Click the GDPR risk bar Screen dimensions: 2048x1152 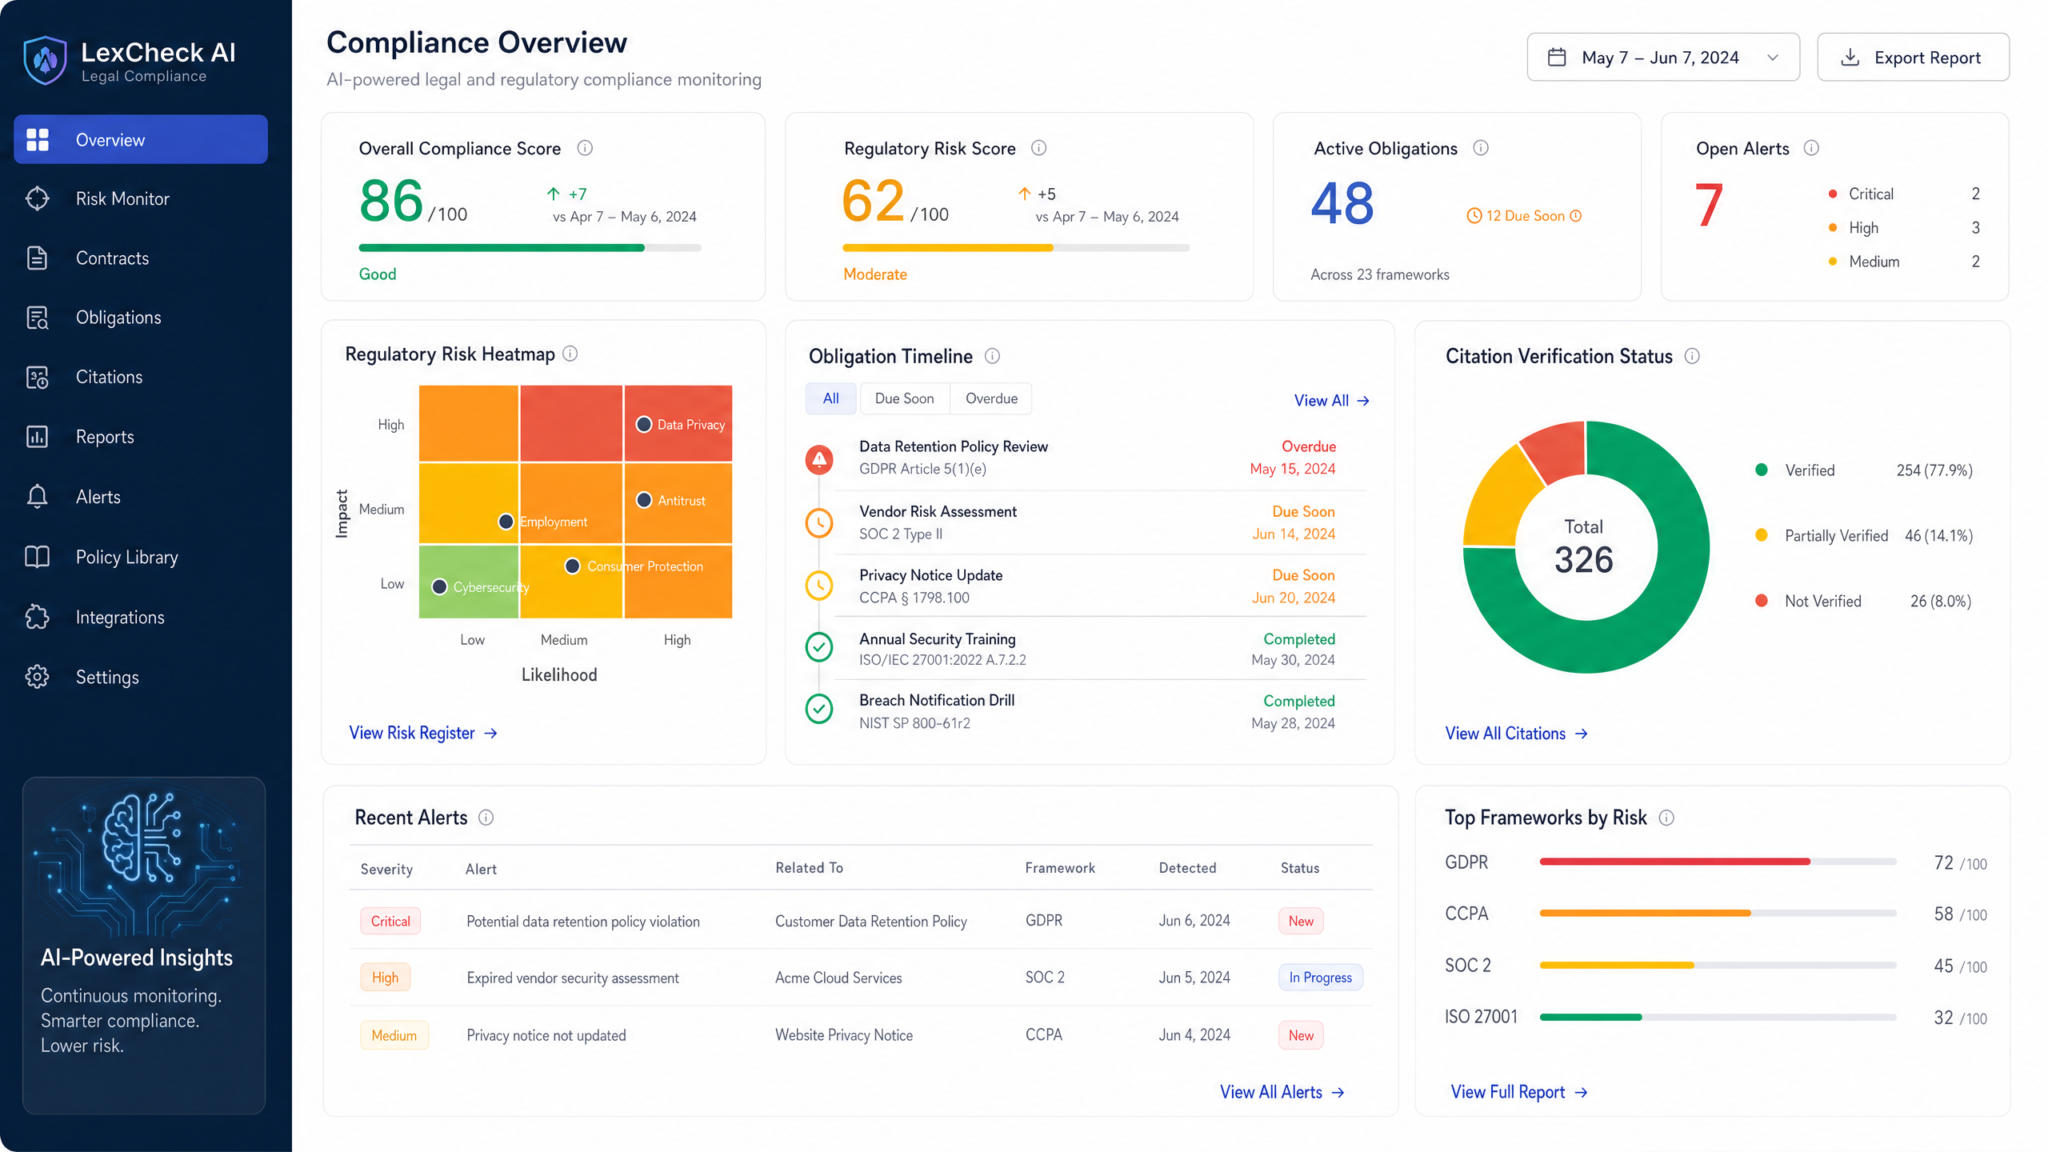coord(1718,861)
